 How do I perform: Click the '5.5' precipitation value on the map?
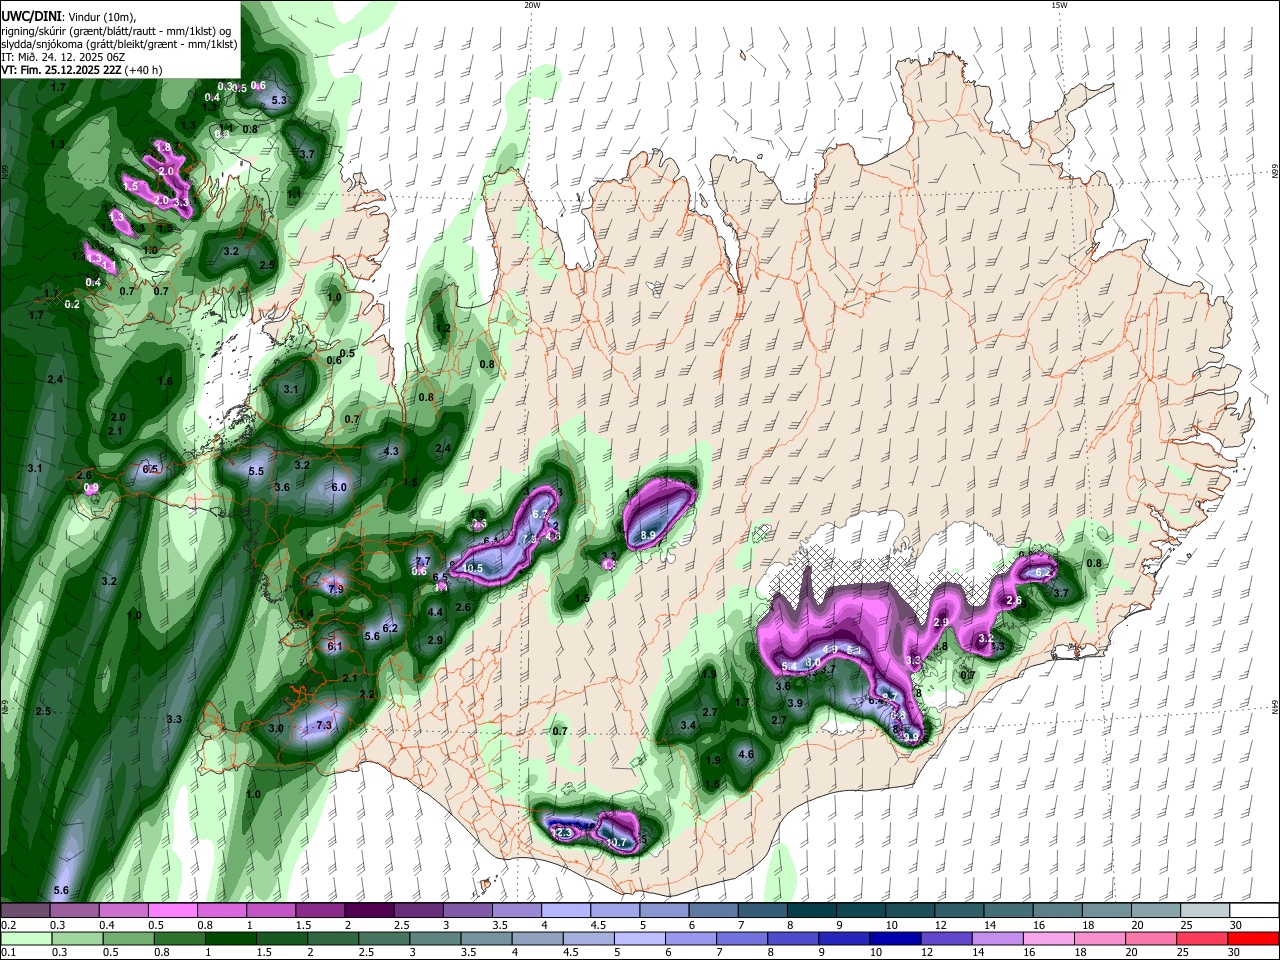pyautogui.click(x=256, y=471)
